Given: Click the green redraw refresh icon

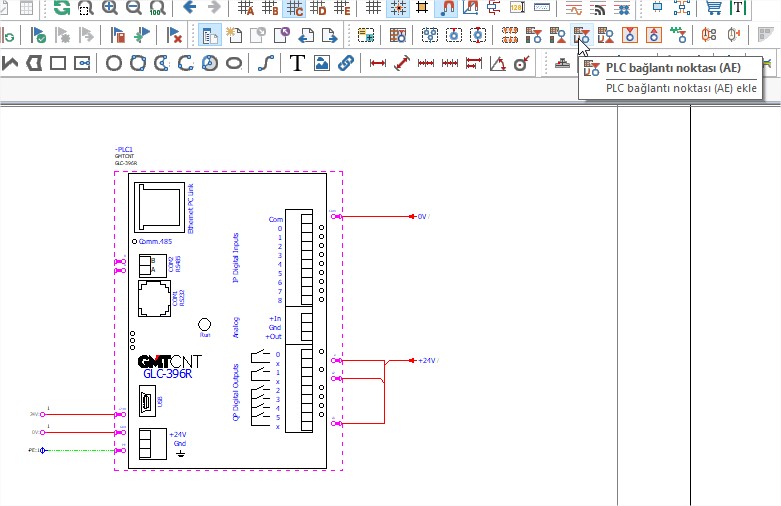Looking at the screenshot, I should coord(62,7).
